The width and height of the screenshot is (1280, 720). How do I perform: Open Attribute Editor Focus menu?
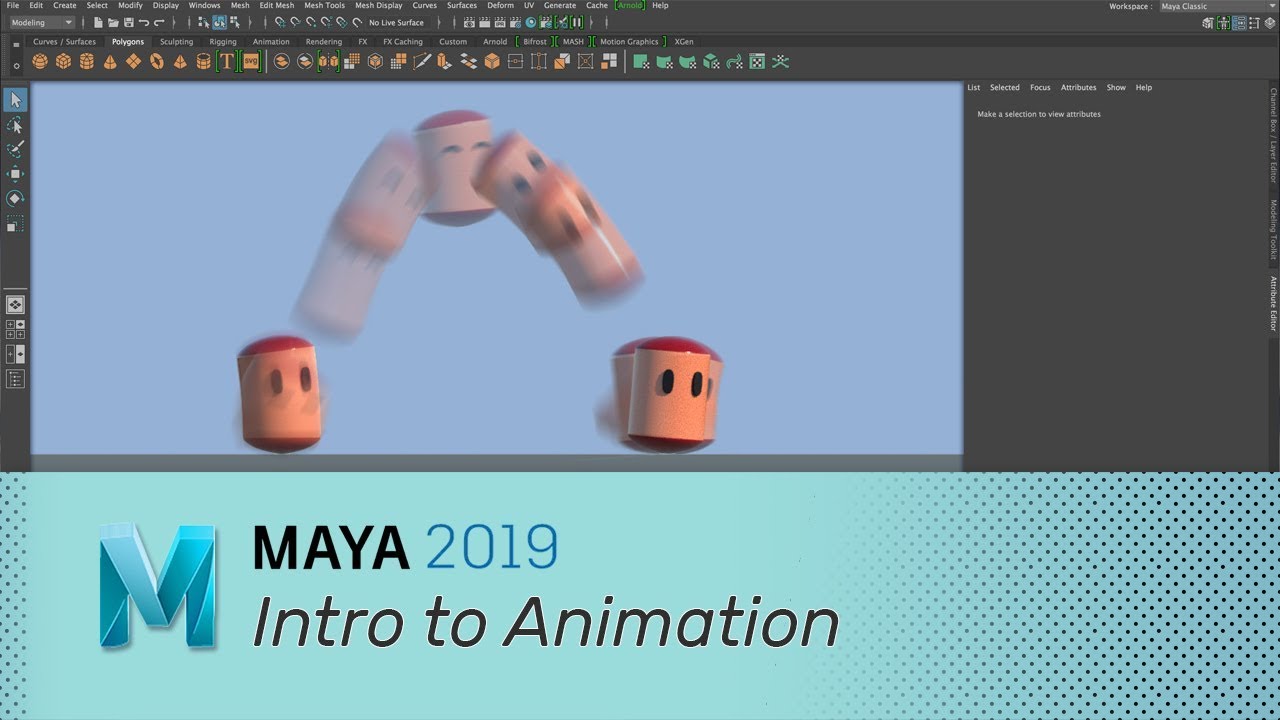pos(1040,88)
